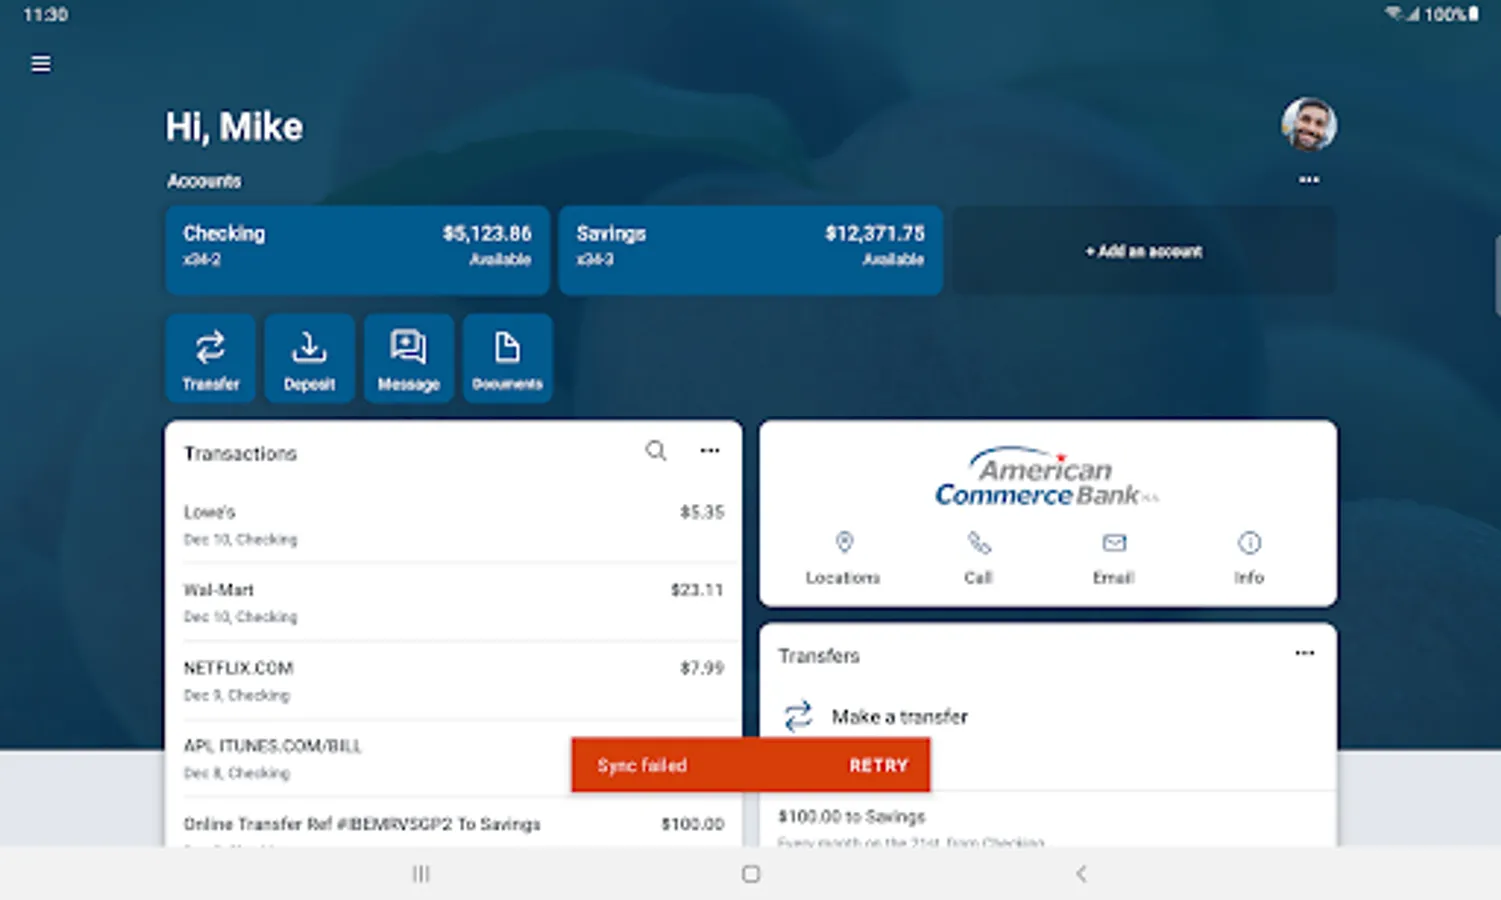Open the NETFLIX.COM $7.99 transaction
Image resolution: width=1501 pixels, height=900 pixels.
453,680
